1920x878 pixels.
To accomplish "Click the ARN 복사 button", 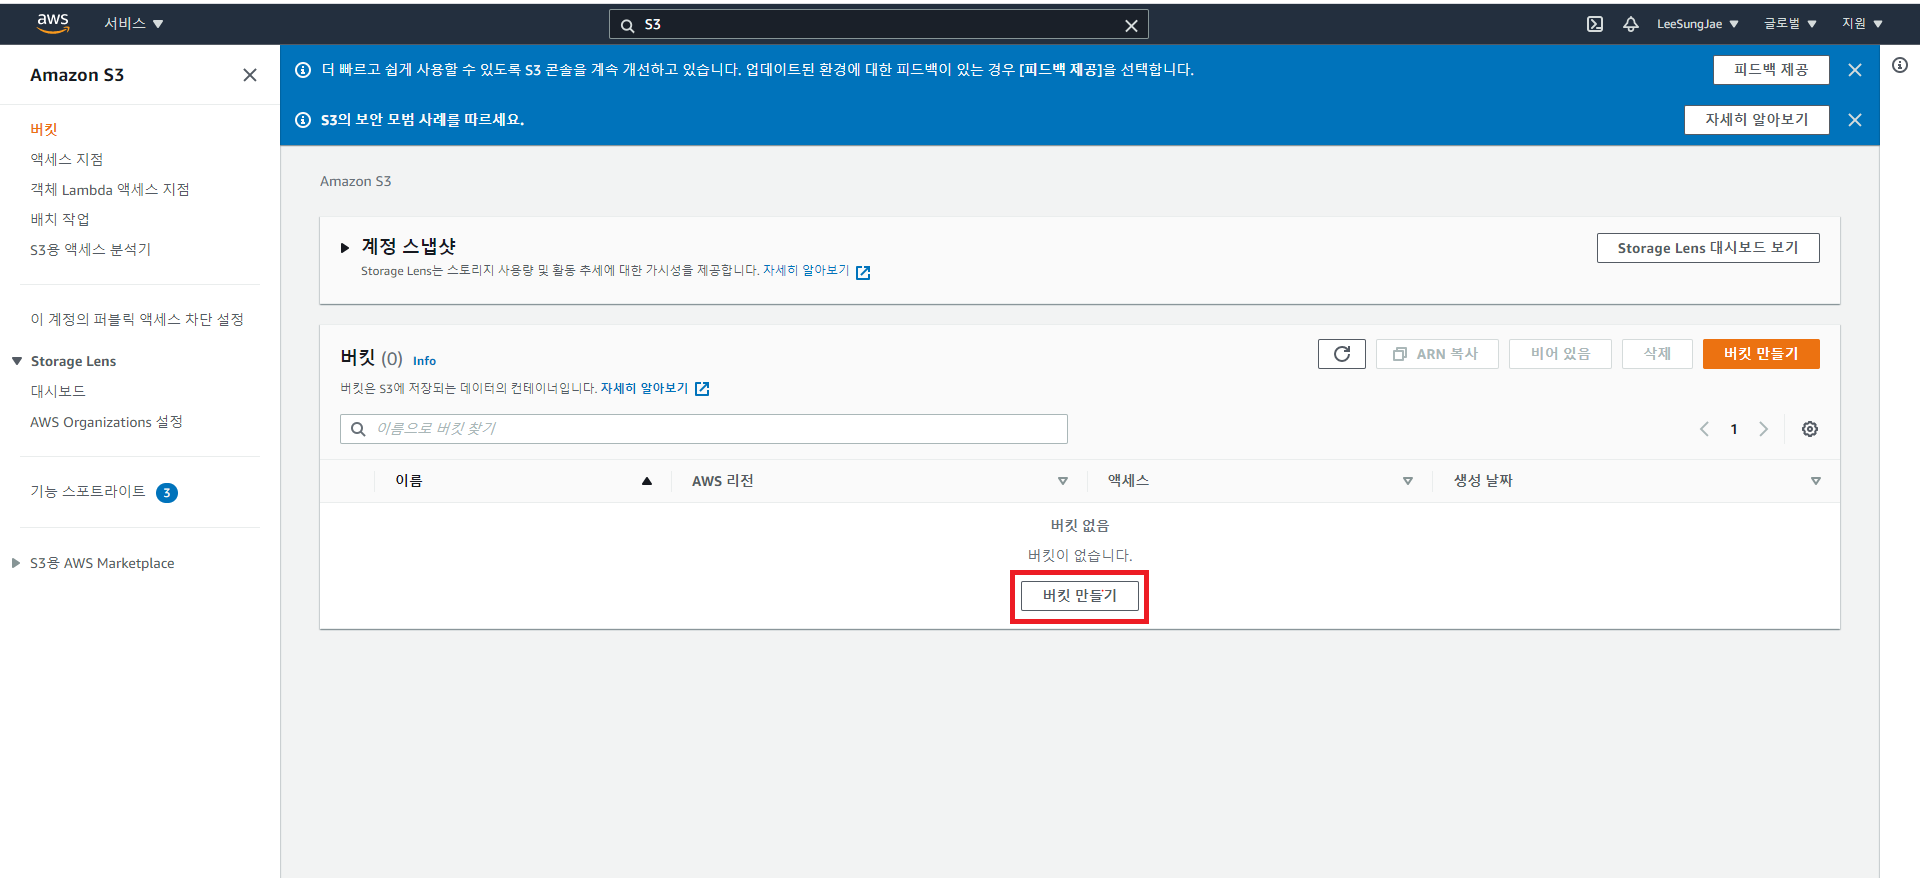I will [x=1437, y=354].
